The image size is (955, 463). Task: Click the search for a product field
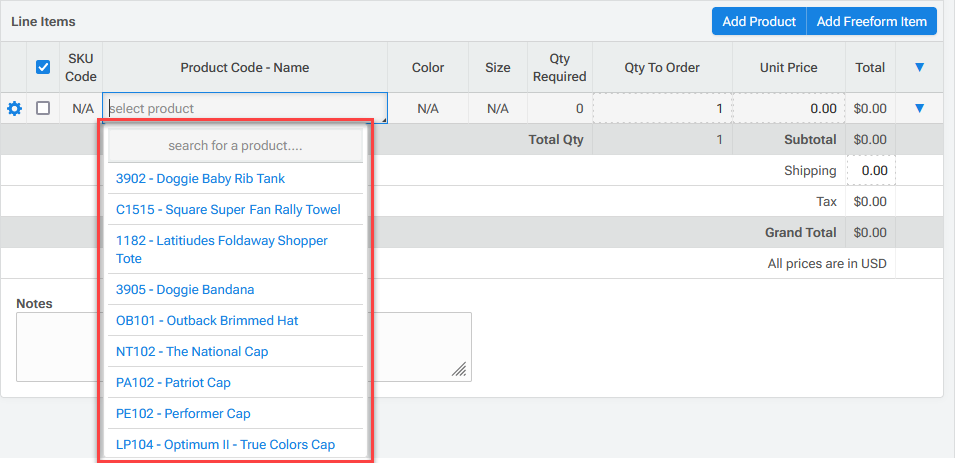click(x=235, y=146)
